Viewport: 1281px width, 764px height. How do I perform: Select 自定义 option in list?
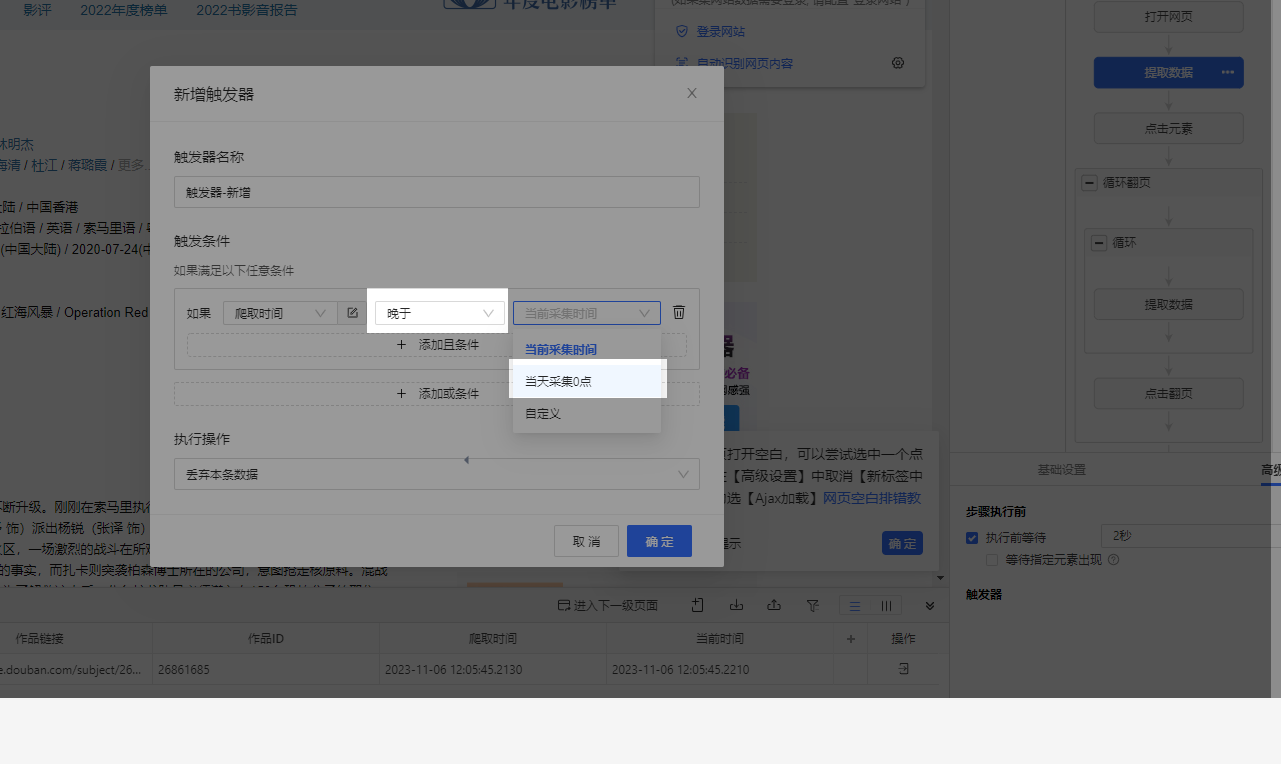[587, 413]
